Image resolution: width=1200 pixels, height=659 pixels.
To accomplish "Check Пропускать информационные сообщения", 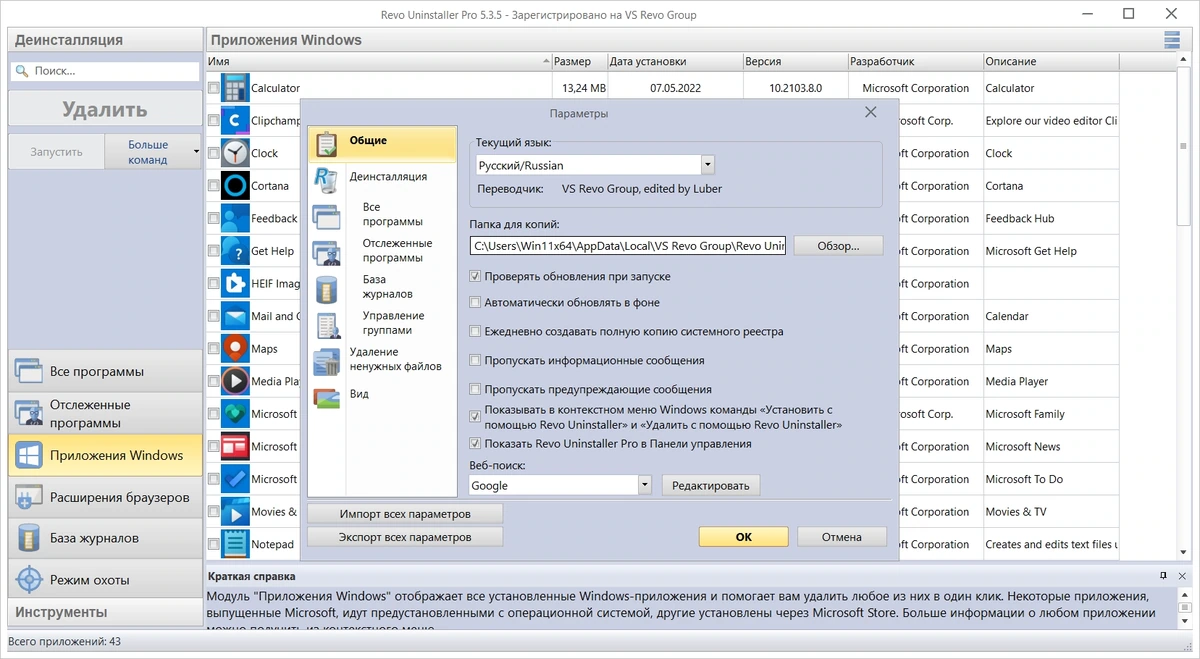I will pyautogui.click(x=475, y=360).
